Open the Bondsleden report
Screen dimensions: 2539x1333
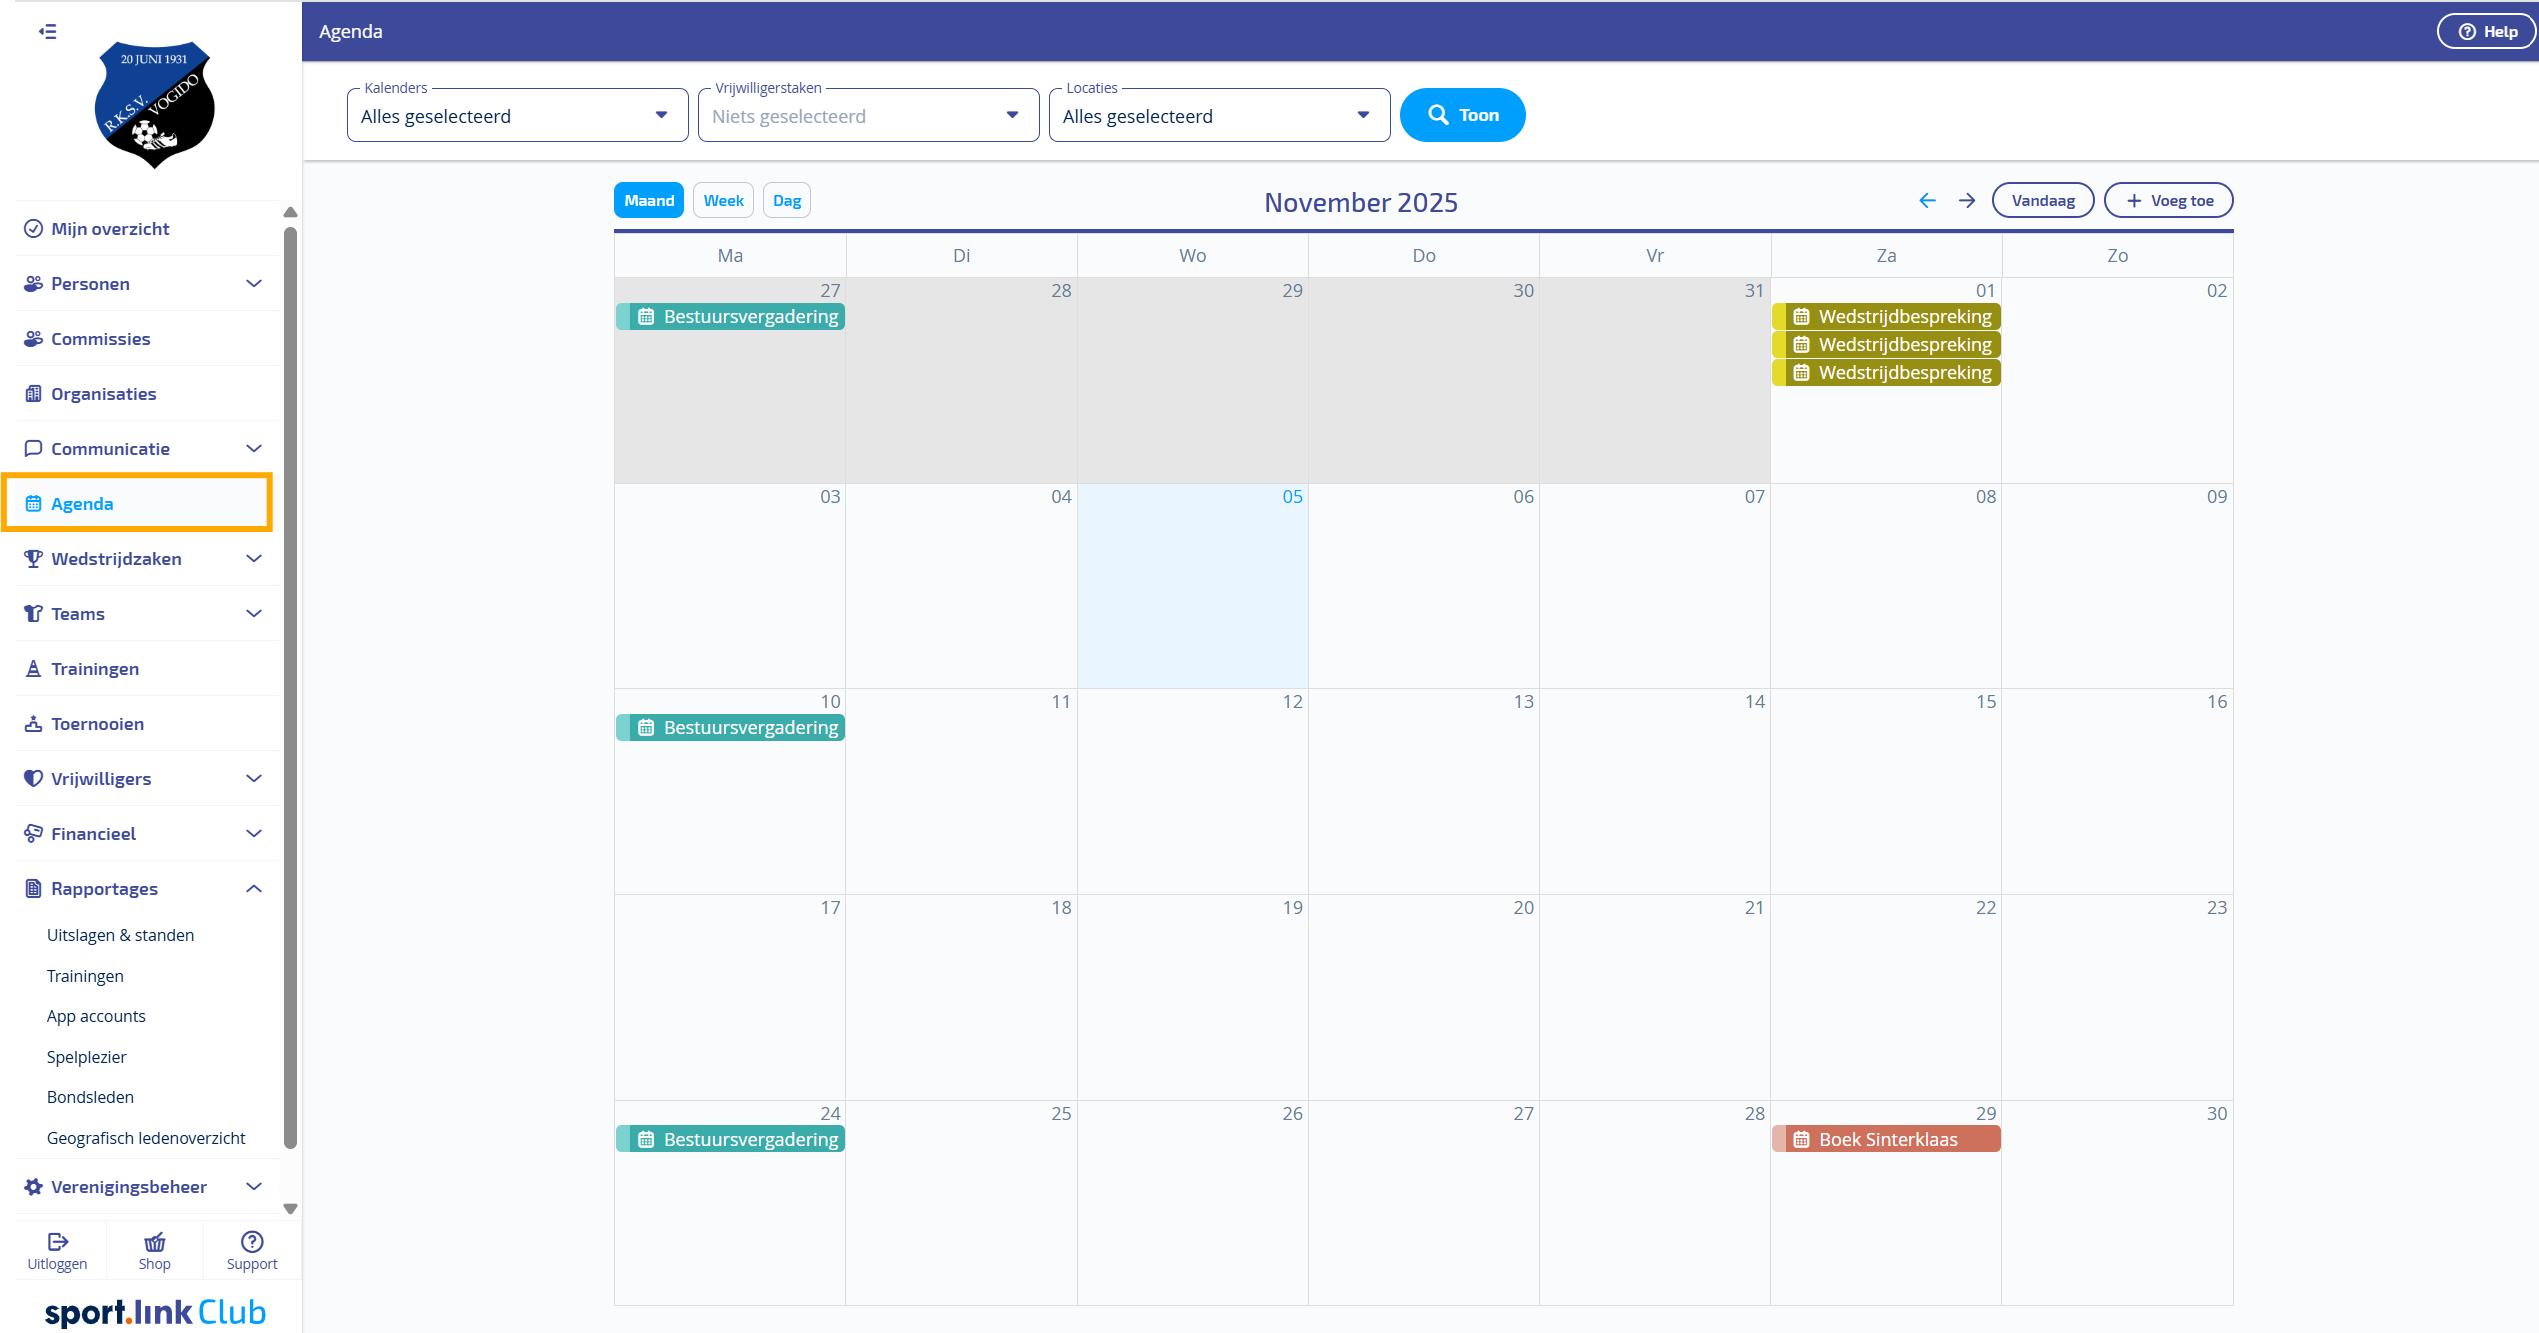click(x=90, y=1097)
